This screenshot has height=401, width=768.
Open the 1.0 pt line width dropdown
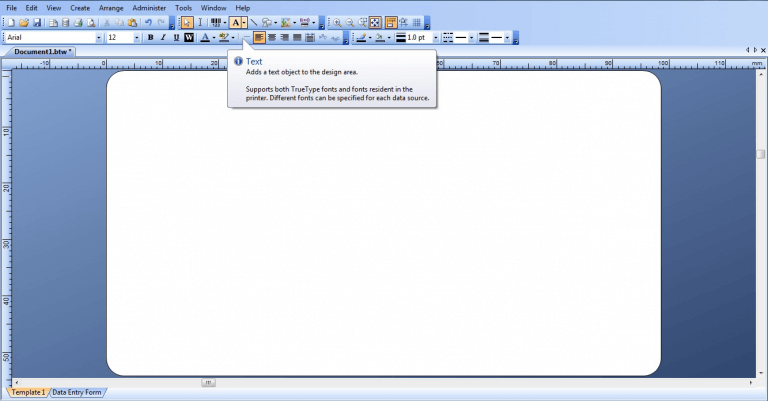[434, 38]
